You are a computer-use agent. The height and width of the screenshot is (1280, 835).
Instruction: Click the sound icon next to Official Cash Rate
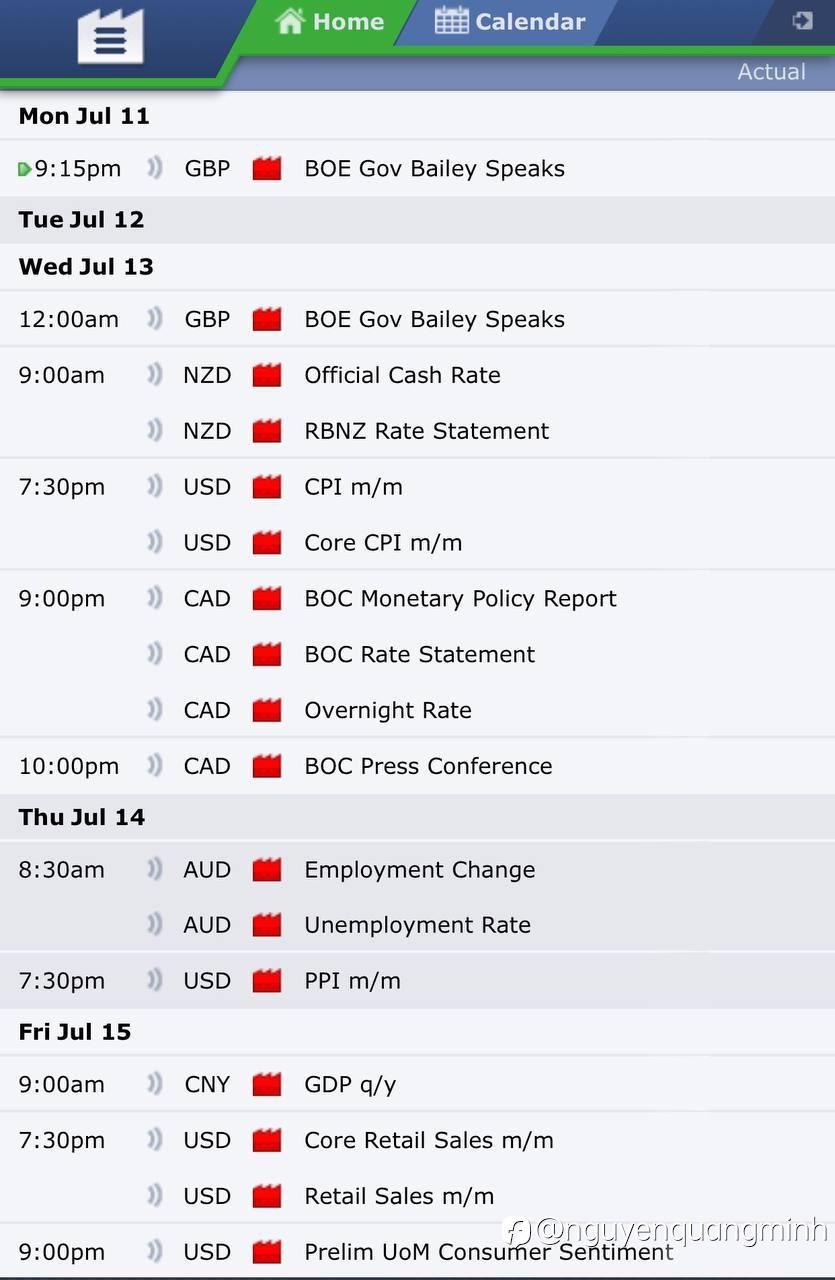[154, 375]
